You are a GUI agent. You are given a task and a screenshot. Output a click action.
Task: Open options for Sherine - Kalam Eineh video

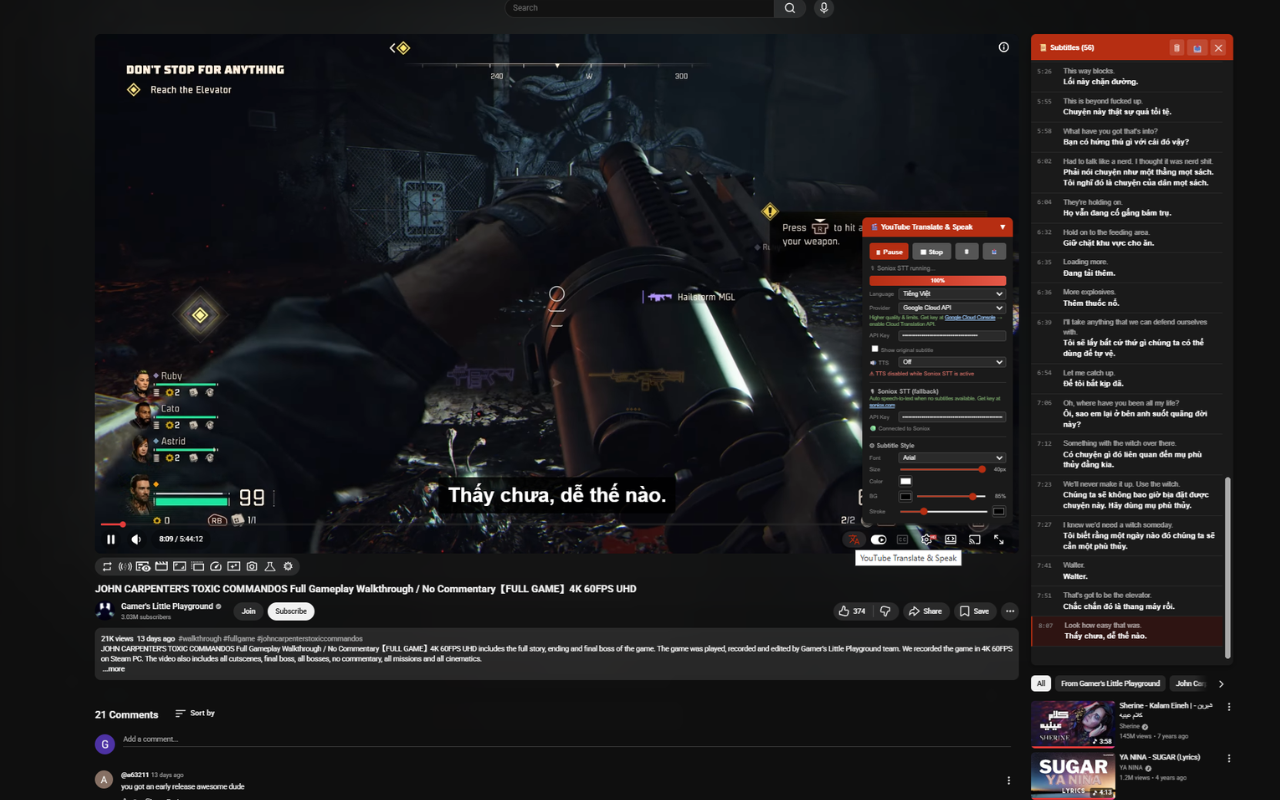tap(1229, 707)
